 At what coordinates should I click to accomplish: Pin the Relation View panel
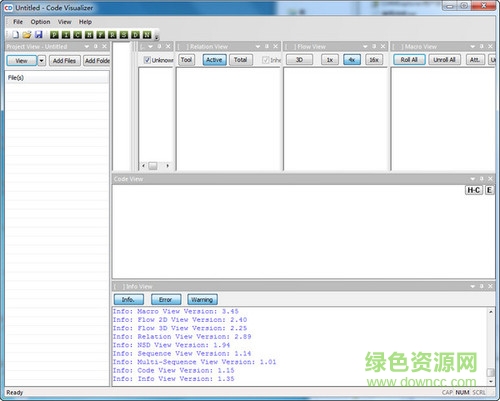click(x=267, y=46)
